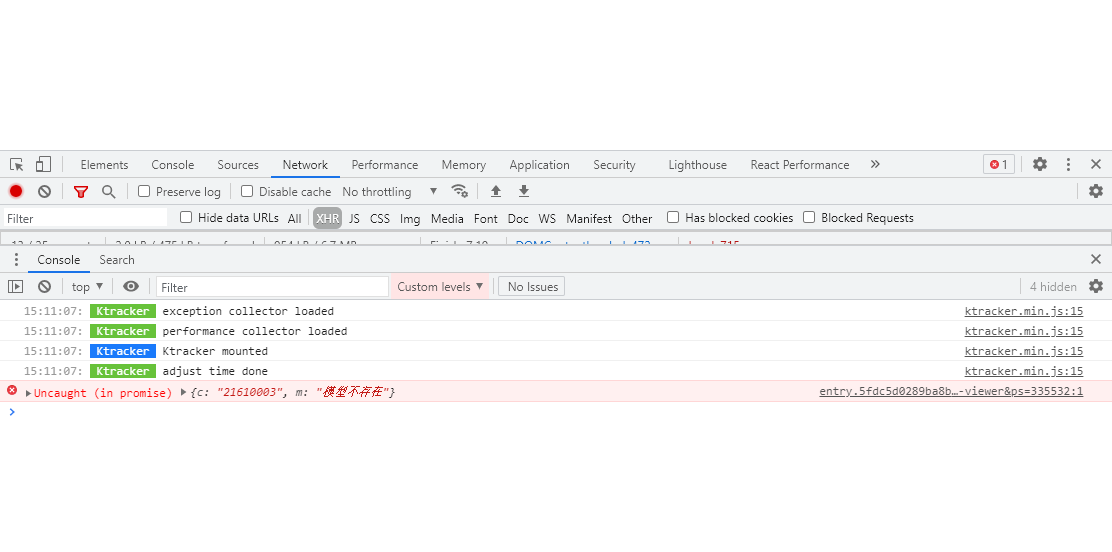Tick the Has blocked cookies checkbox
The image size is (1112, 552).
coord(673,217)
